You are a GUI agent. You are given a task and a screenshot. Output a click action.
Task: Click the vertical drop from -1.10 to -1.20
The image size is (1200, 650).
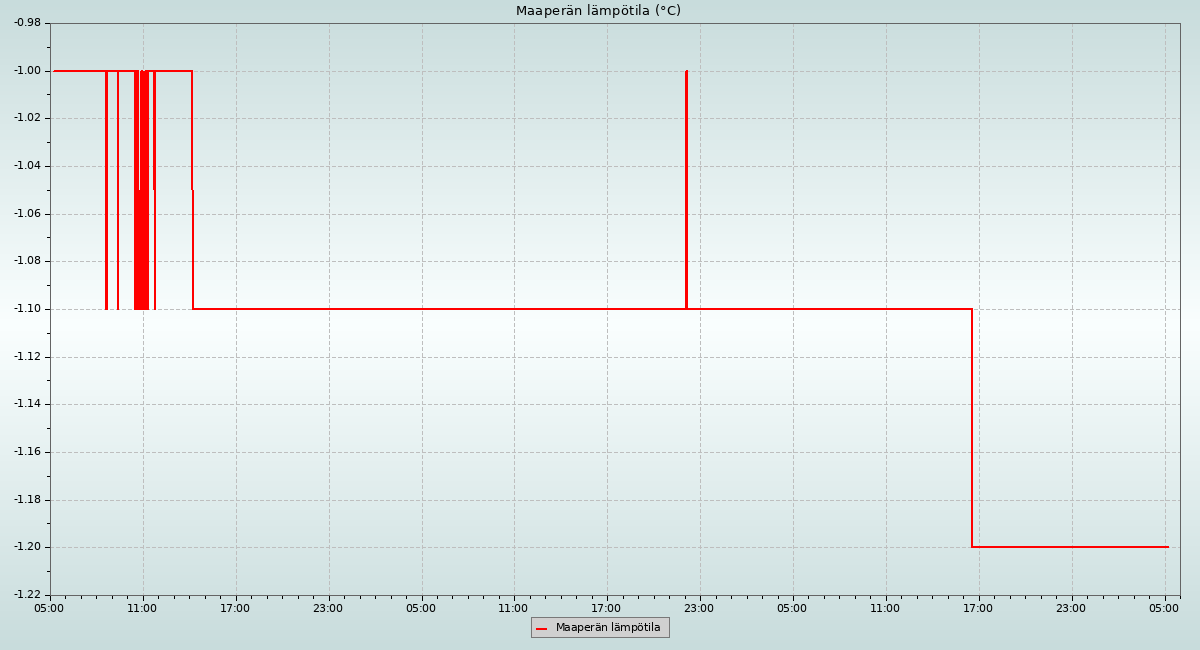[x=972, y=428]
